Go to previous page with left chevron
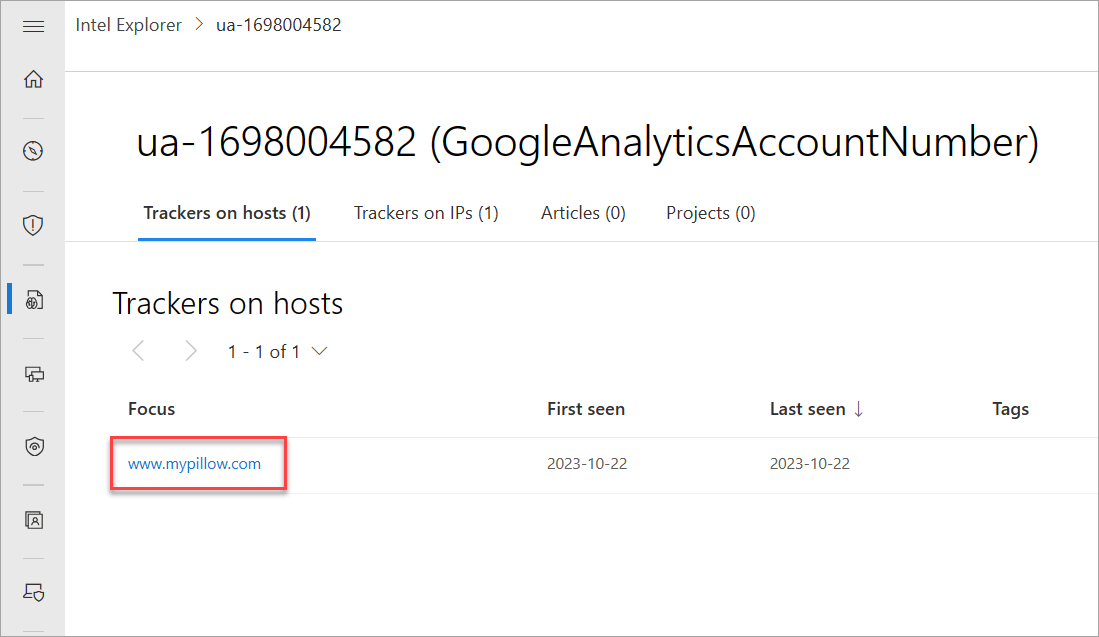Screen dimensions: 1099x637 pos(138,350)
